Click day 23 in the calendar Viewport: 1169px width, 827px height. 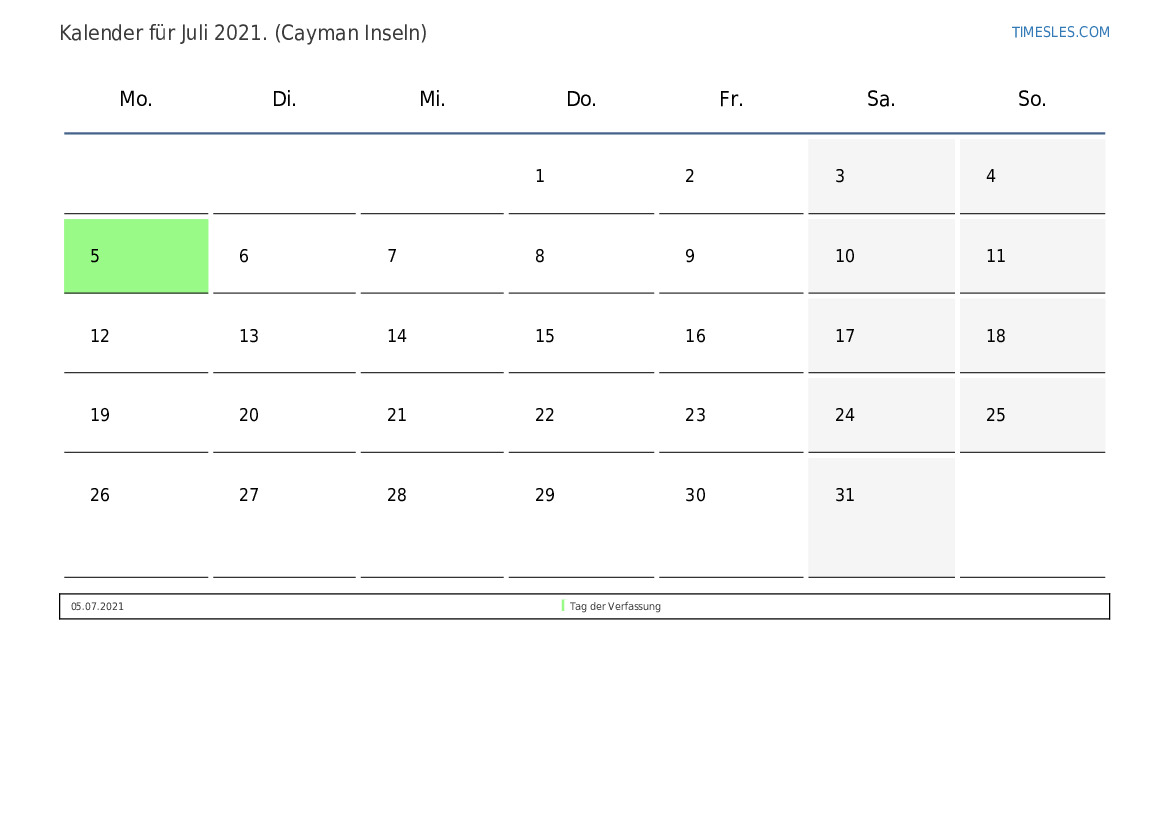[x=731, y=415]
